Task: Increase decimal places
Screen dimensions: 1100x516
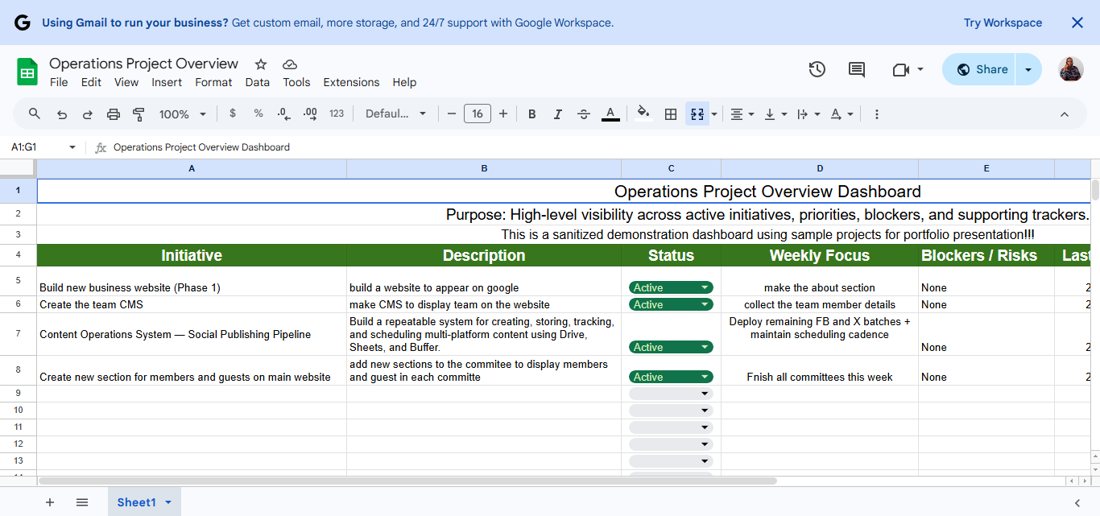Action: [x=309, y=114]
